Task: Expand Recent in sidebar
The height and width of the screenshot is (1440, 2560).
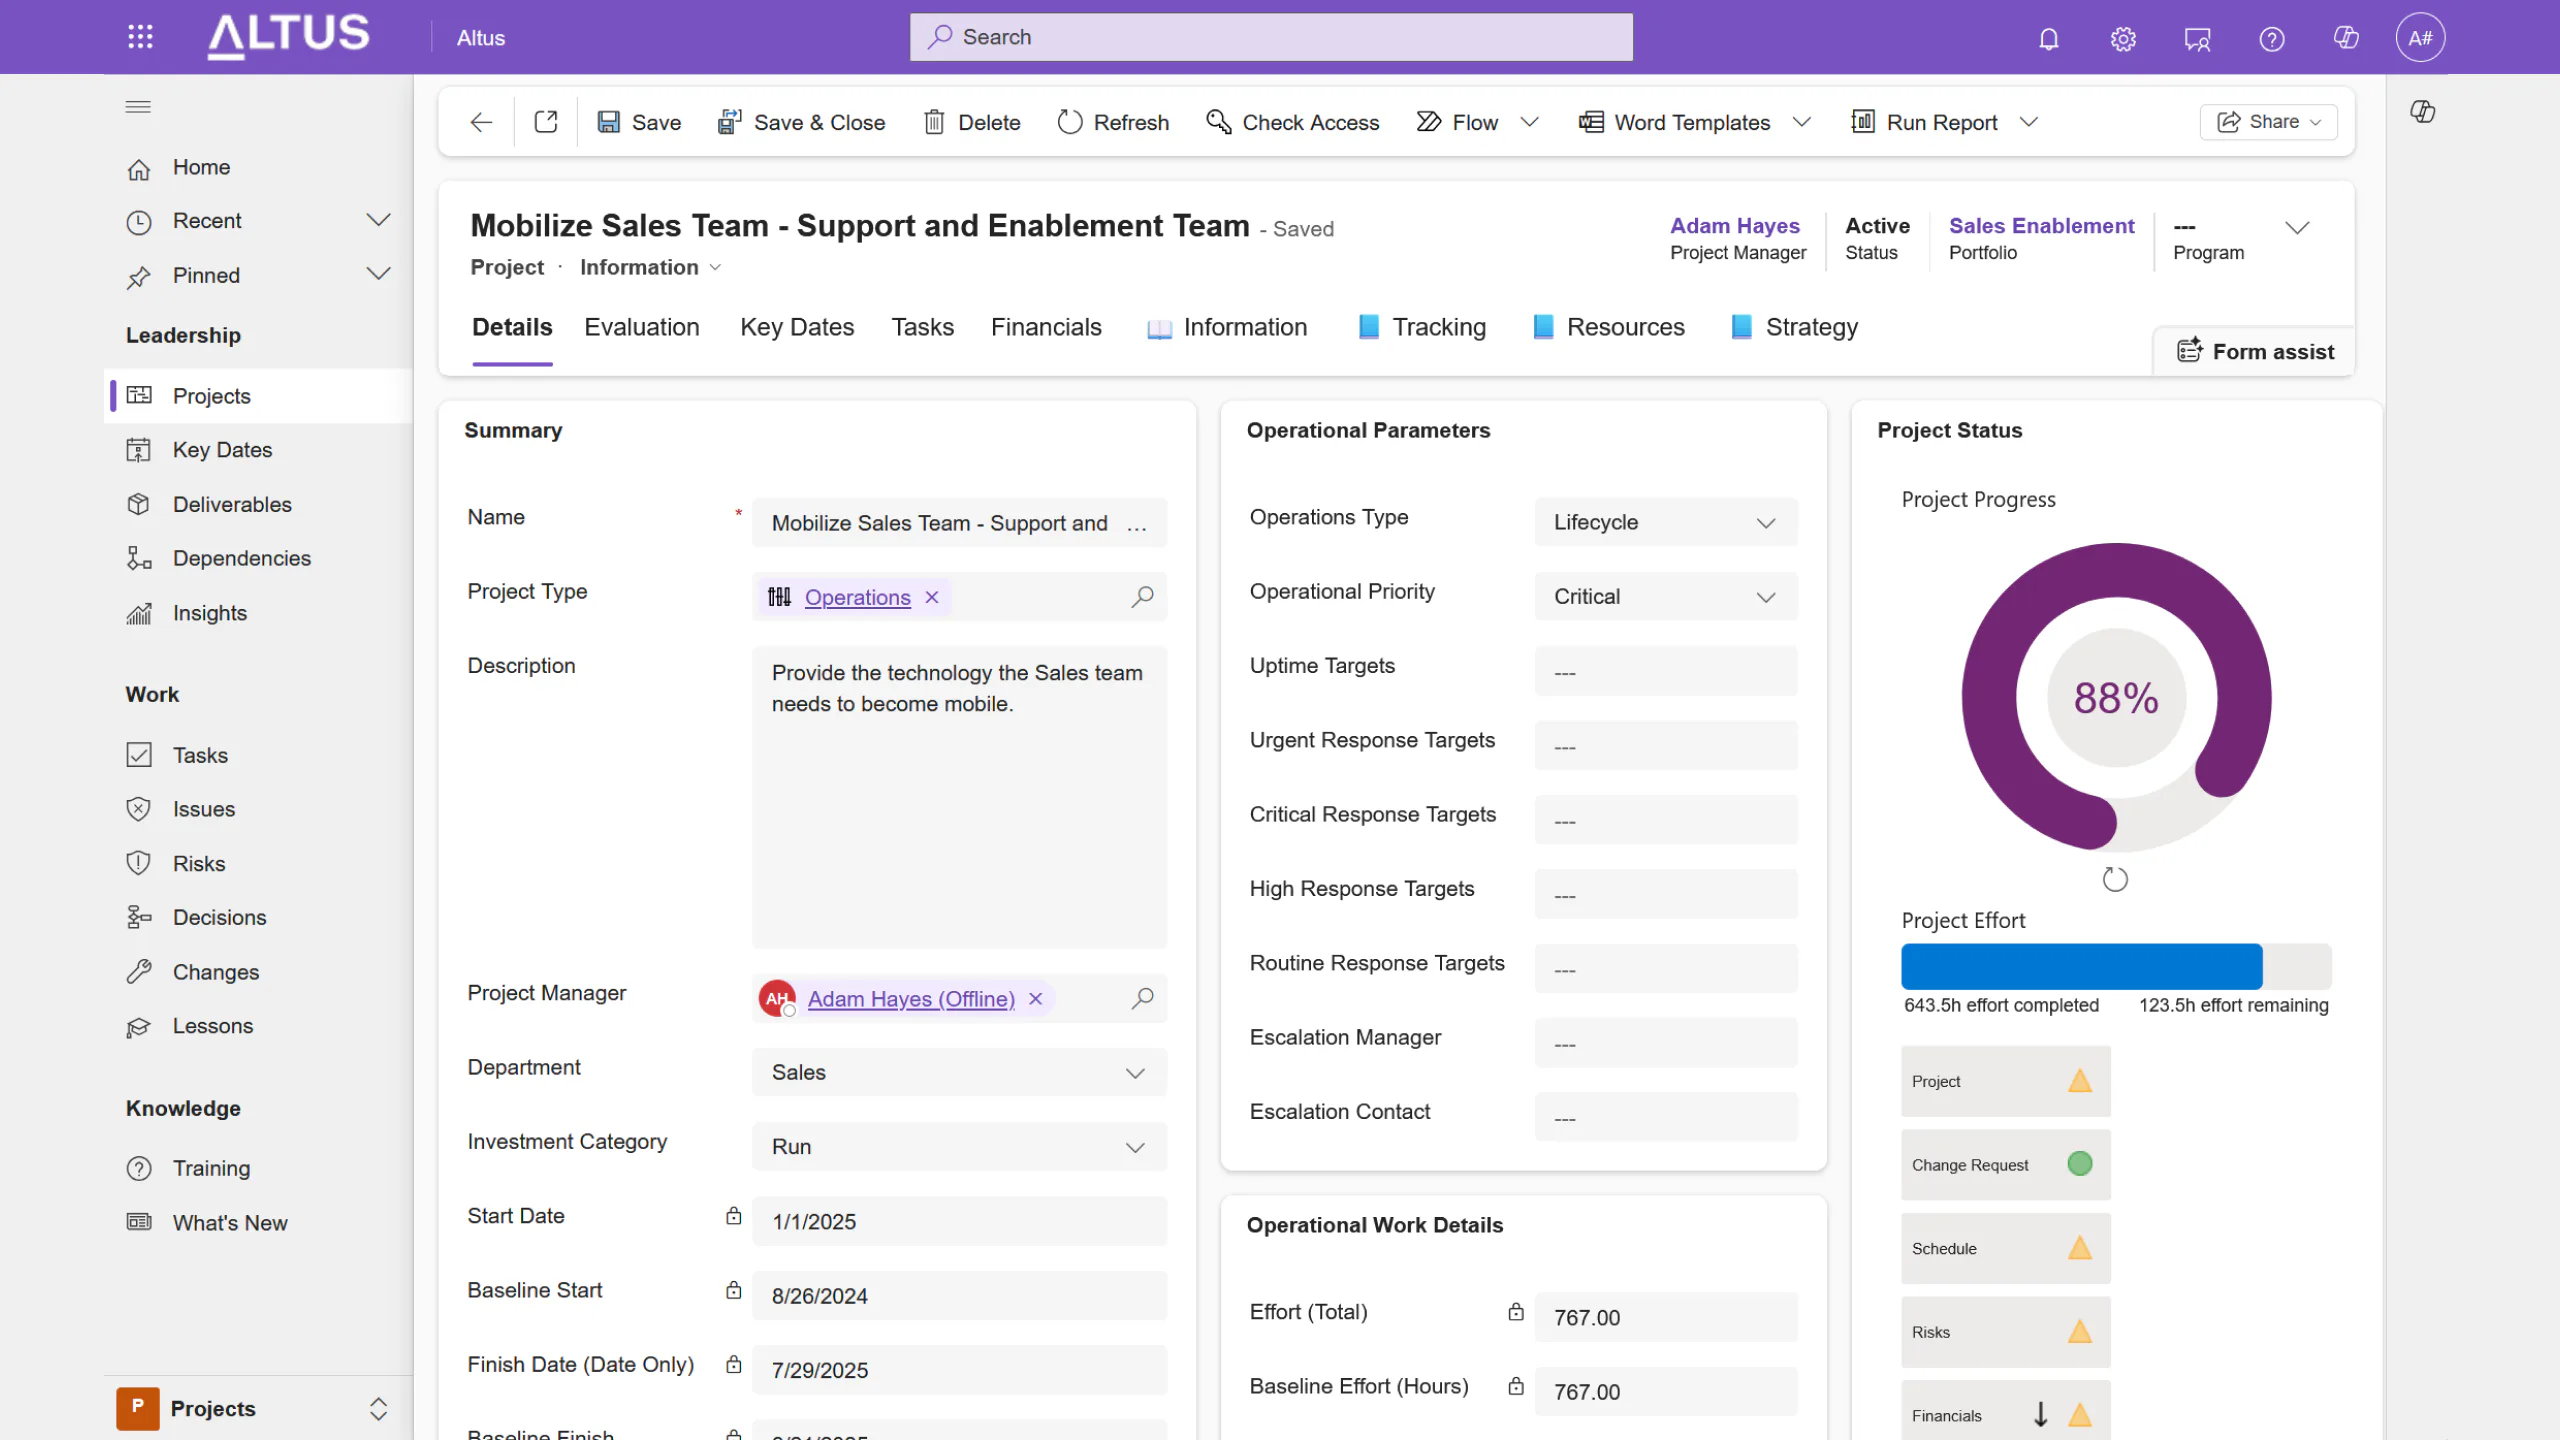Action: (x=378, y=220)
